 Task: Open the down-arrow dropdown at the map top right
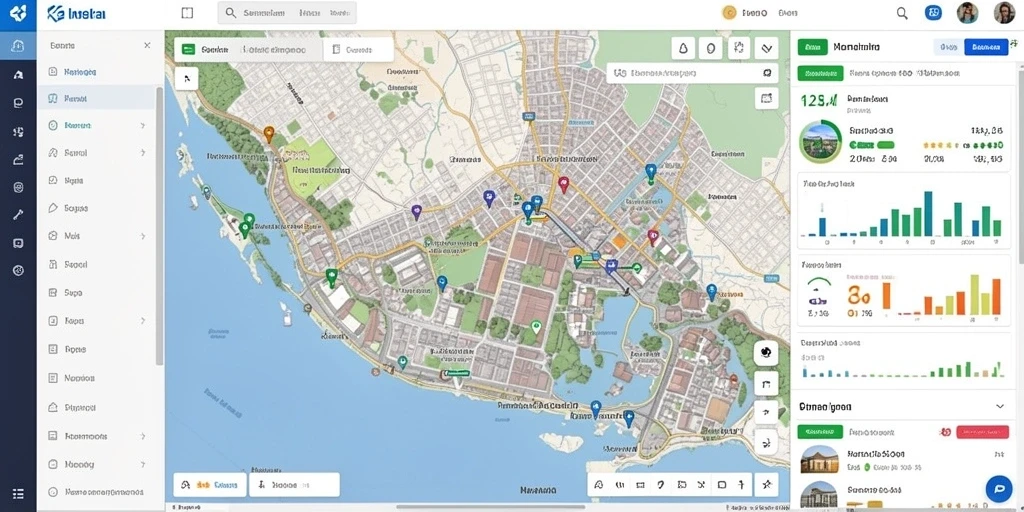767,48
